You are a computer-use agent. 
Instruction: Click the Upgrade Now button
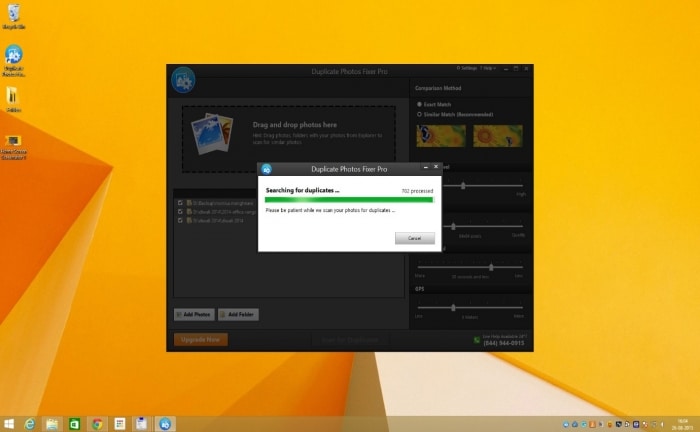click(x=200, y=339)
